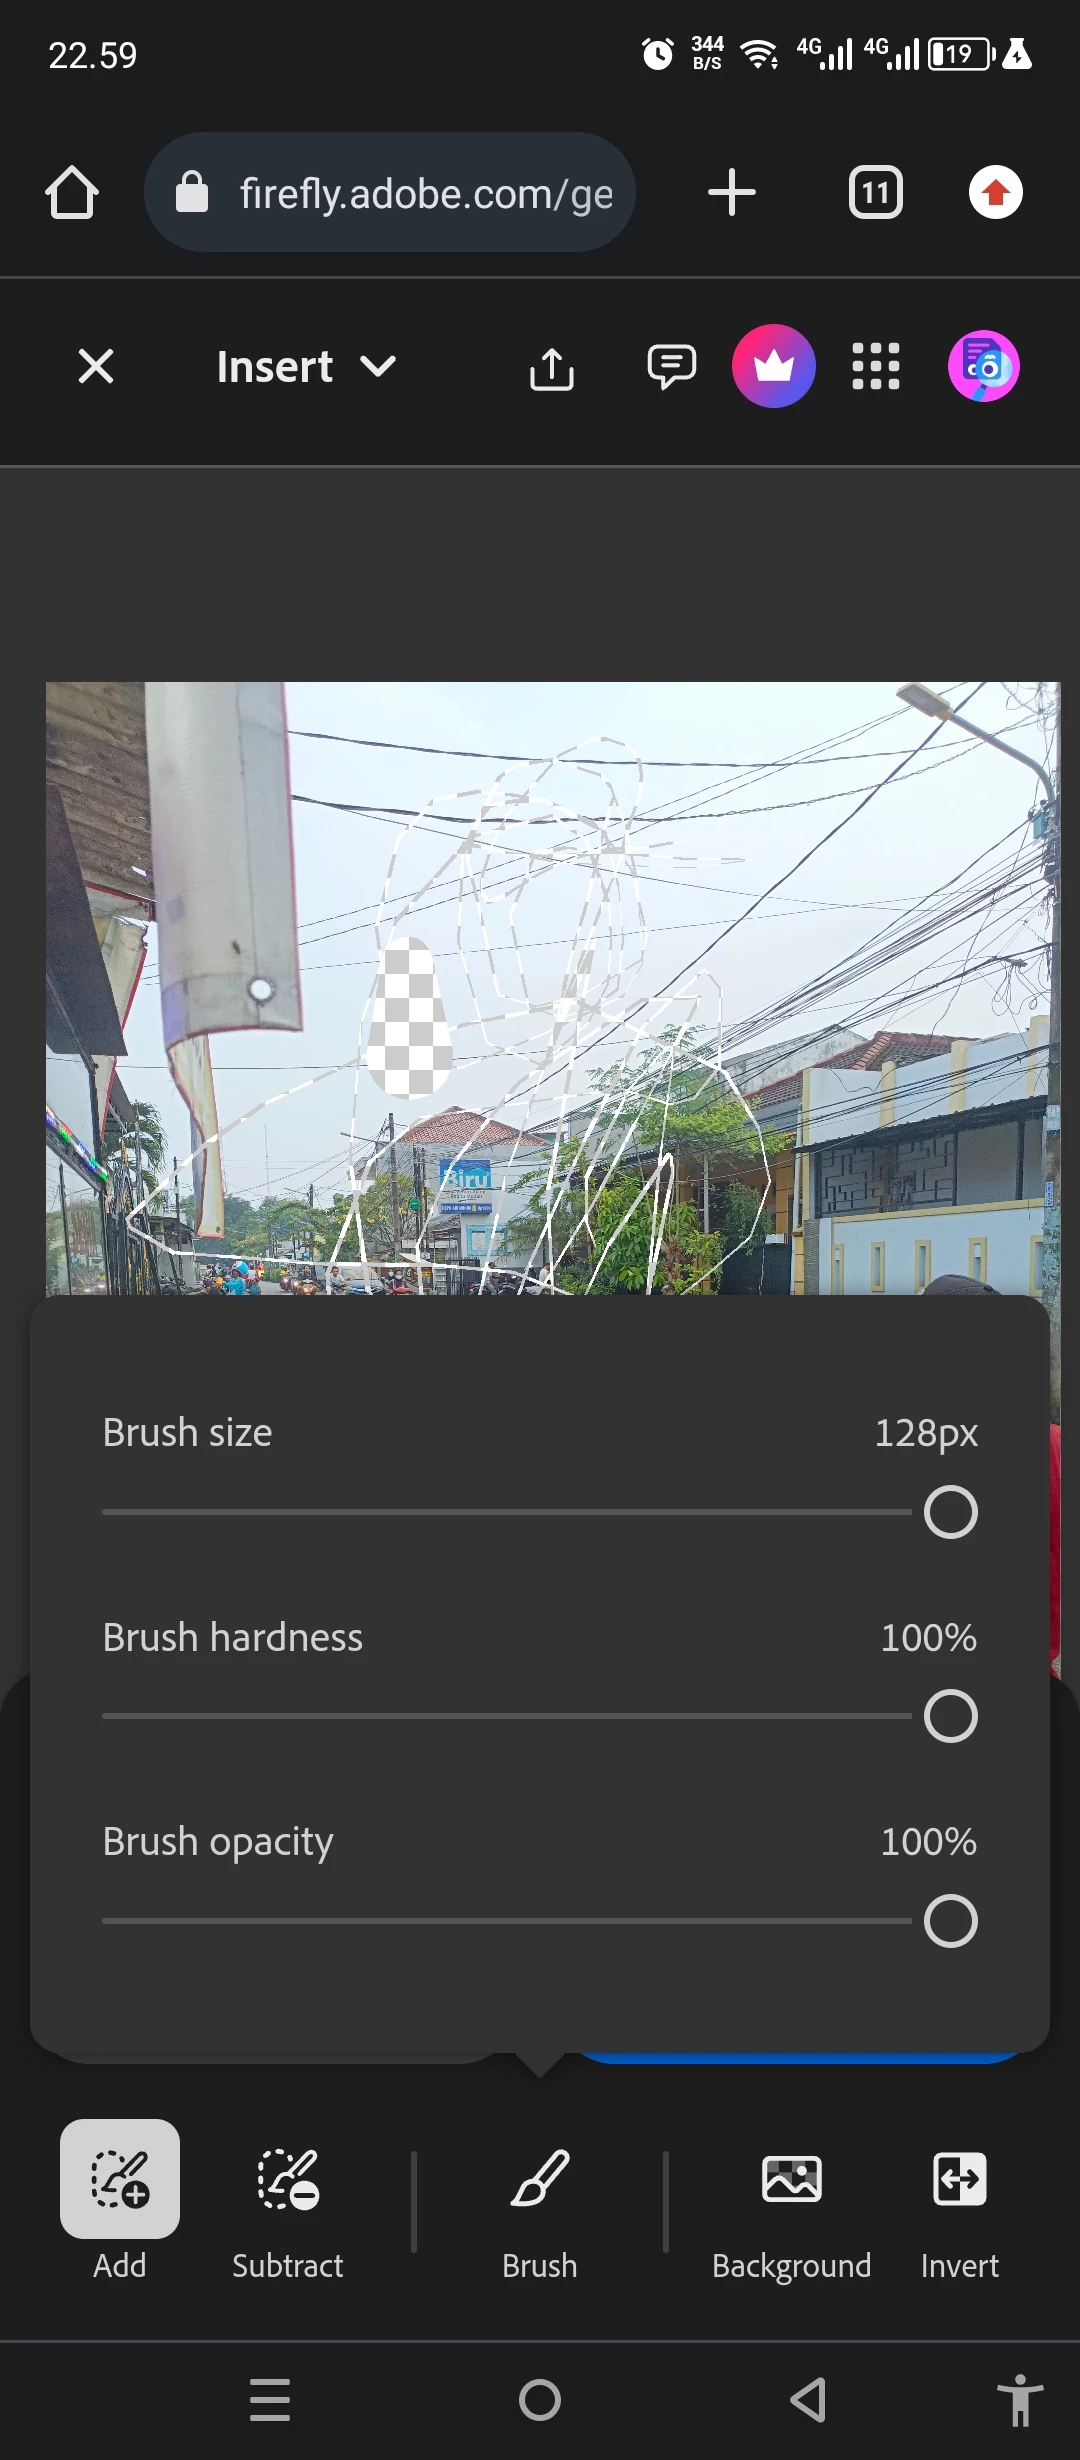Close the editor with the X

(x=96, y=366)
